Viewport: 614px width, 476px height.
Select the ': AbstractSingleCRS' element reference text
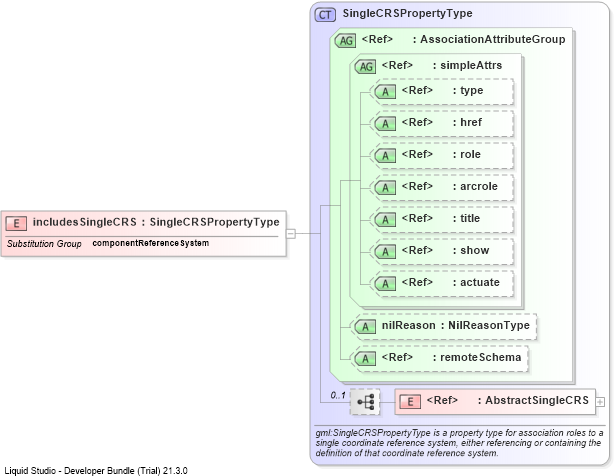tap(533, 400)
